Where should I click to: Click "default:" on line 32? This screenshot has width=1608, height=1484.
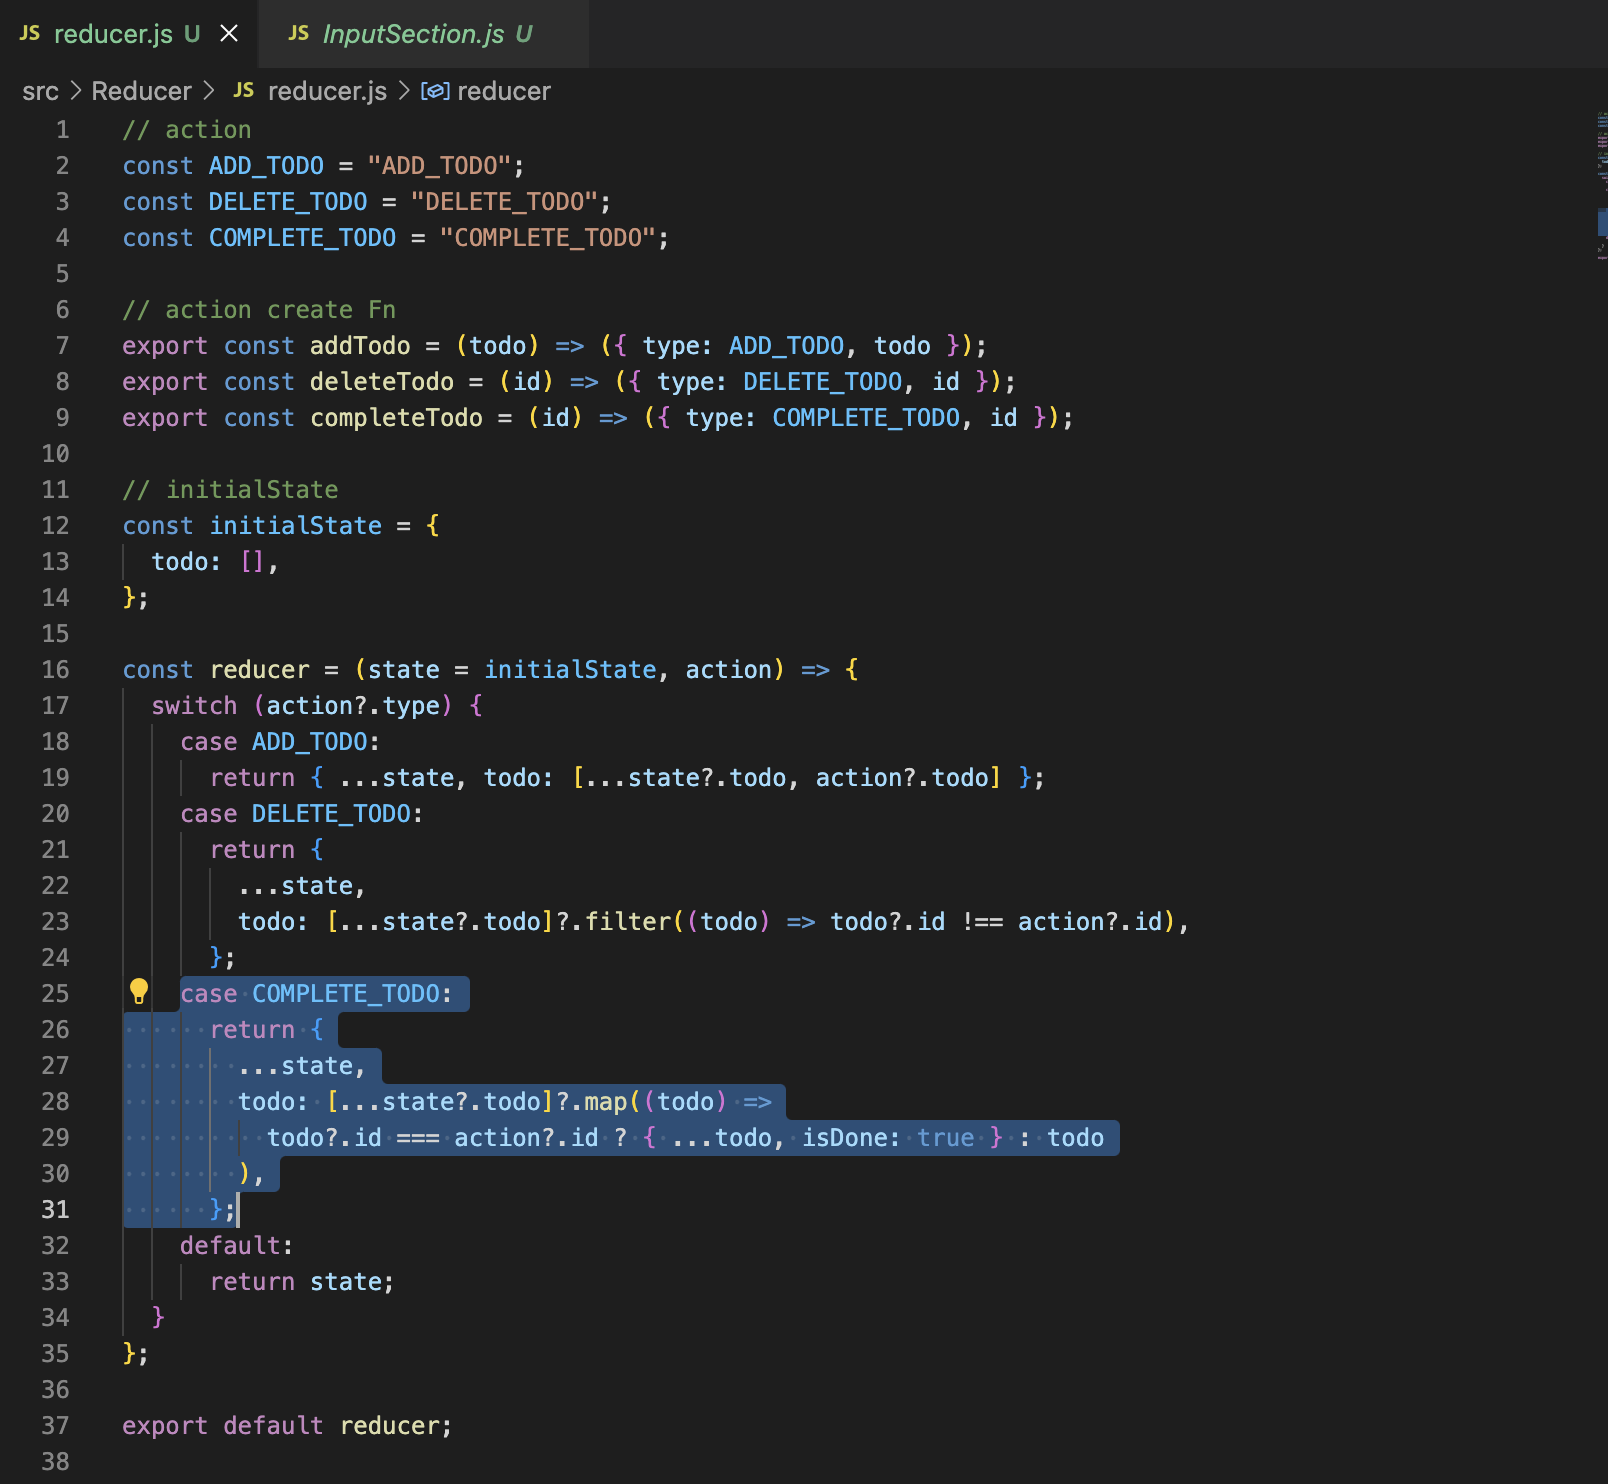coord(237,1246)
